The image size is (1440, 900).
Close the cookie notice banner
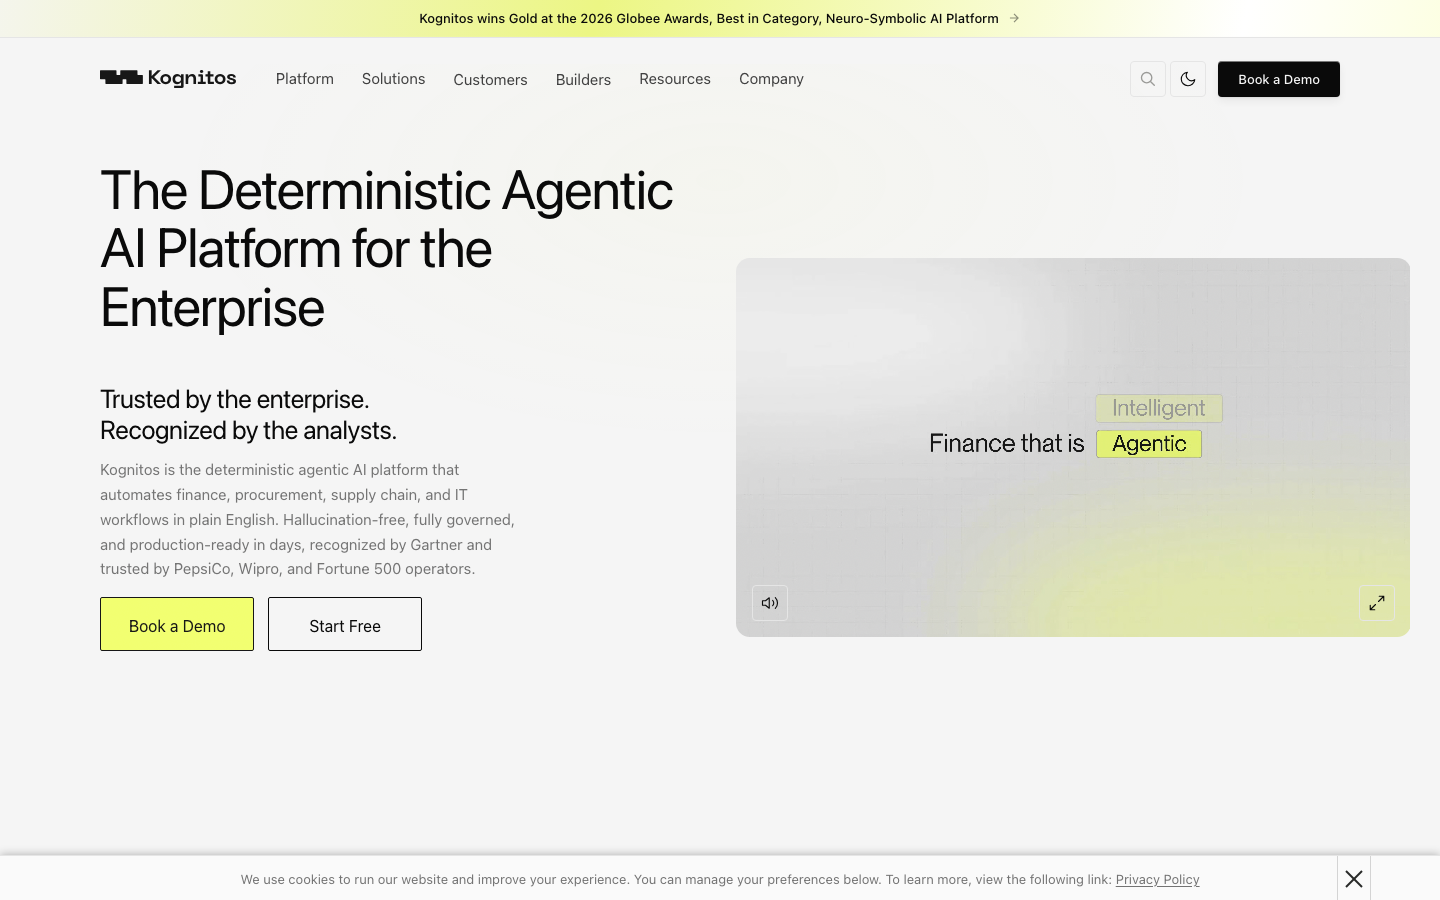point(1354,878)
